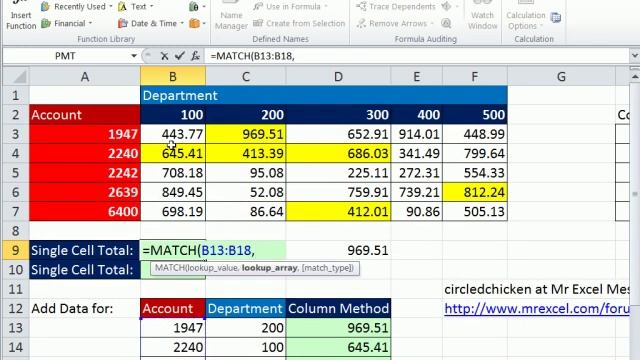640x360 pixels.
Task: Open the Math & Trig functions icon
Action: [x=197, y=7]
